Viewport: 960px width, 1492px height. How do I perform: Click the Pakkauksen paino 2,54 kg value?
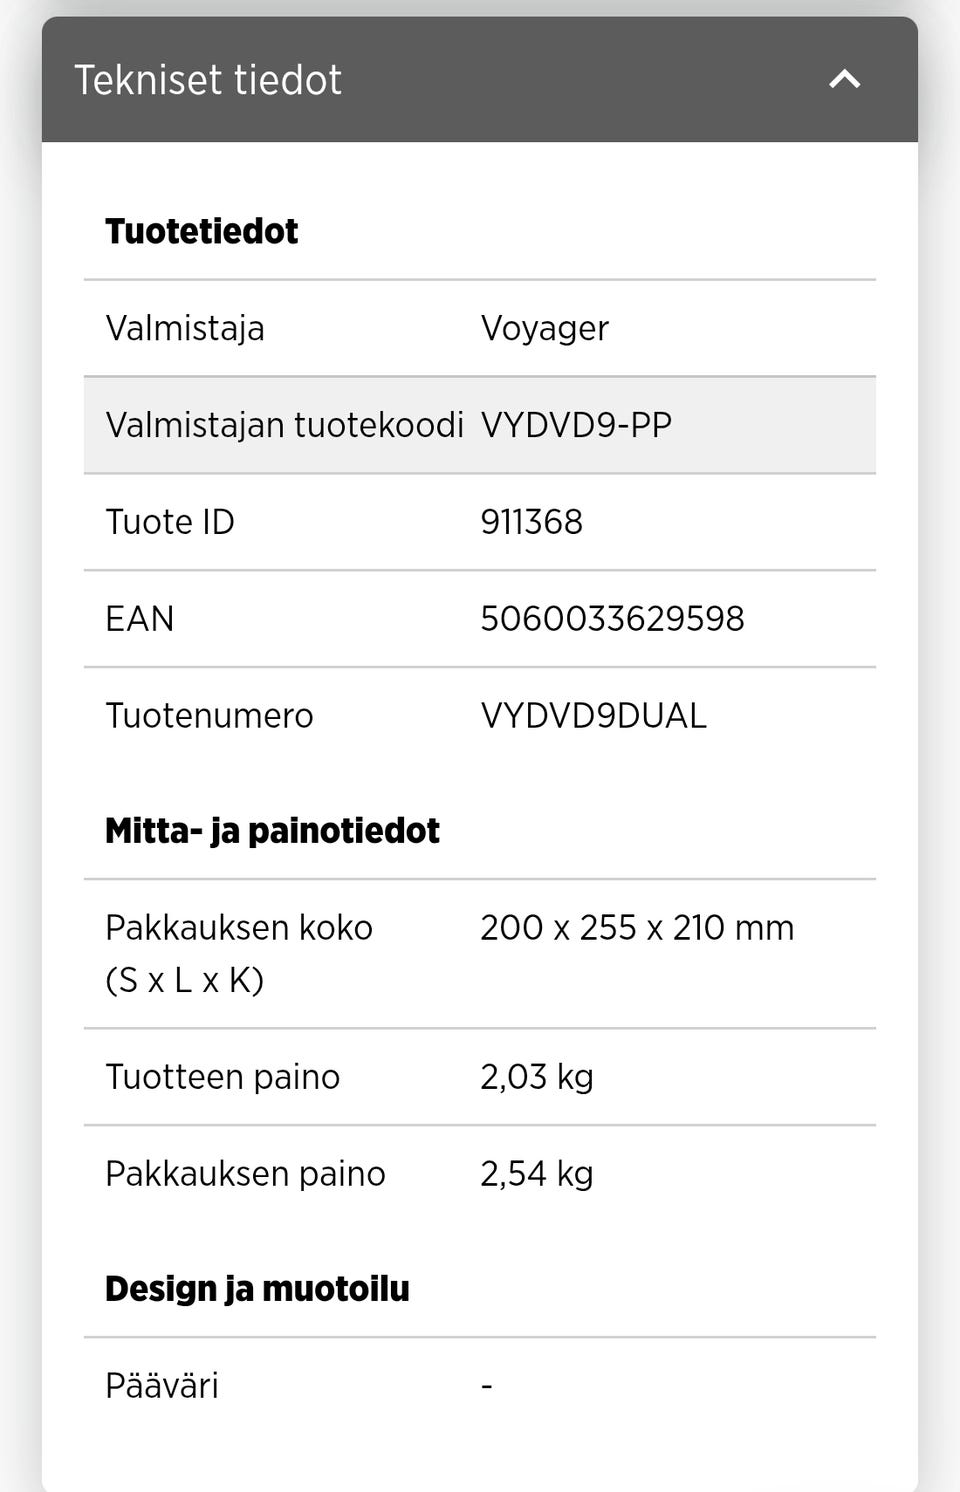[x=536, y=1174]
